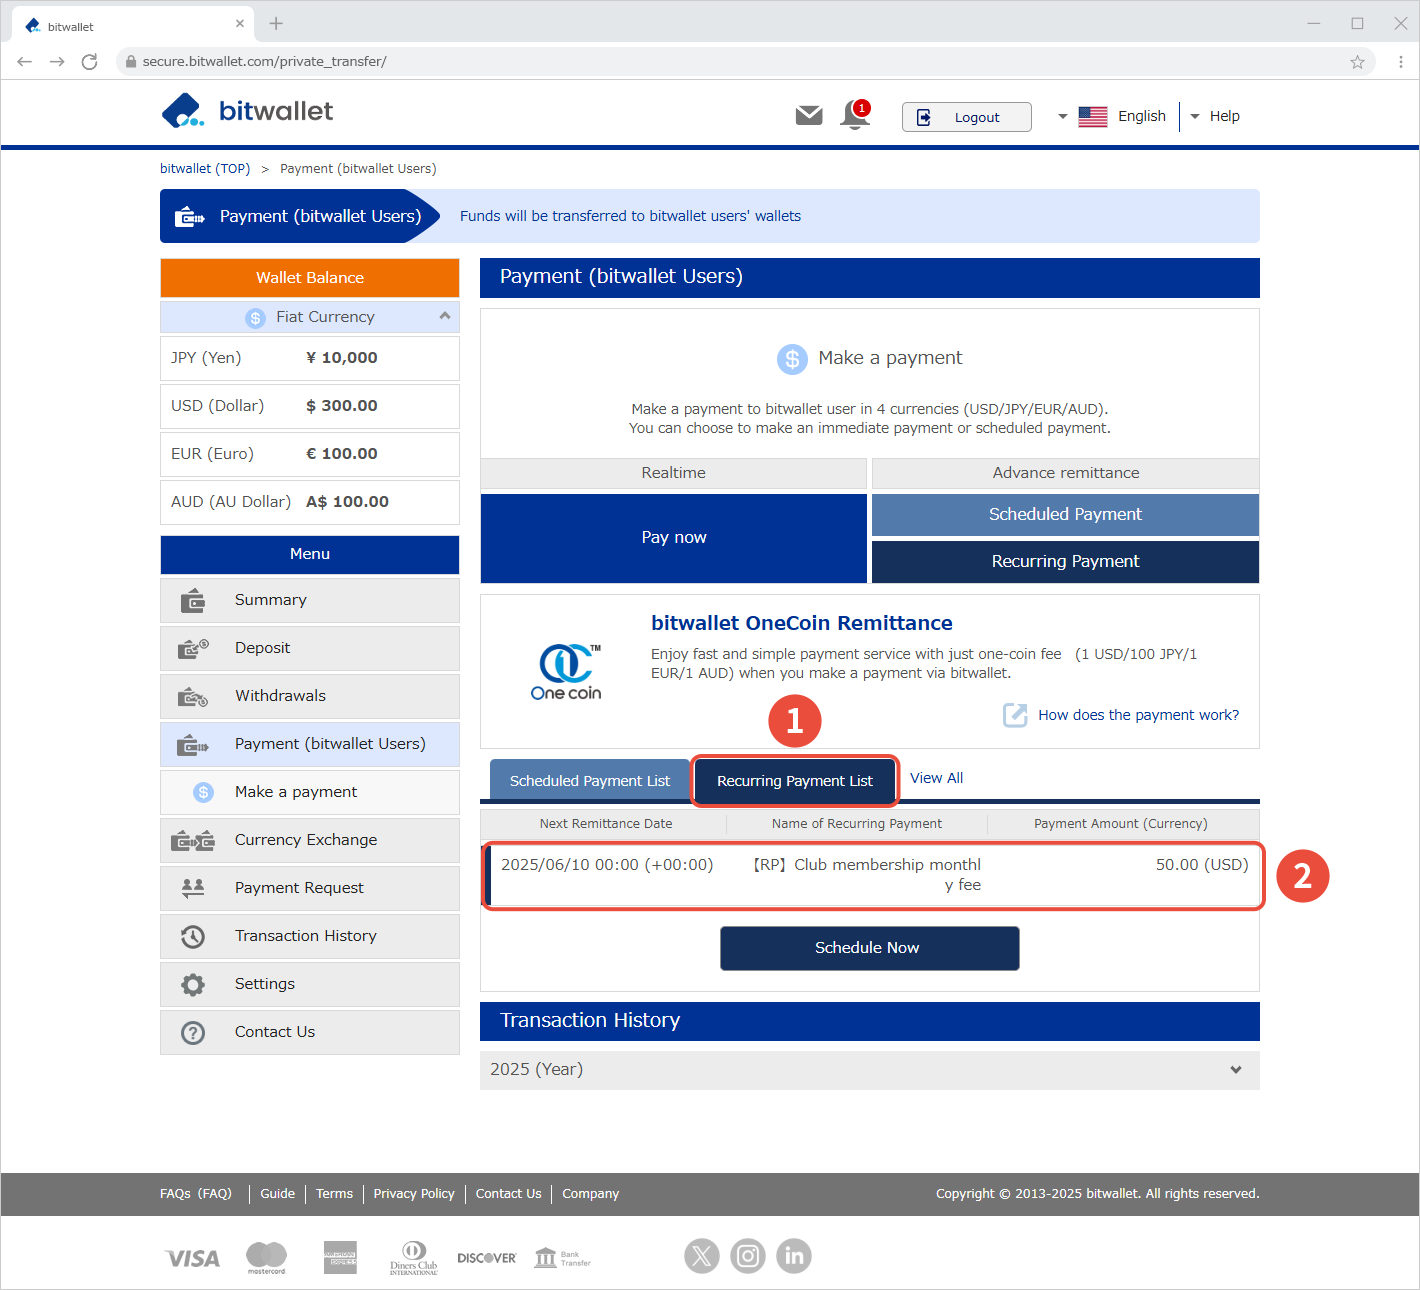
Task: Click the bitwallet logo in header
Action: click(247, 111)
